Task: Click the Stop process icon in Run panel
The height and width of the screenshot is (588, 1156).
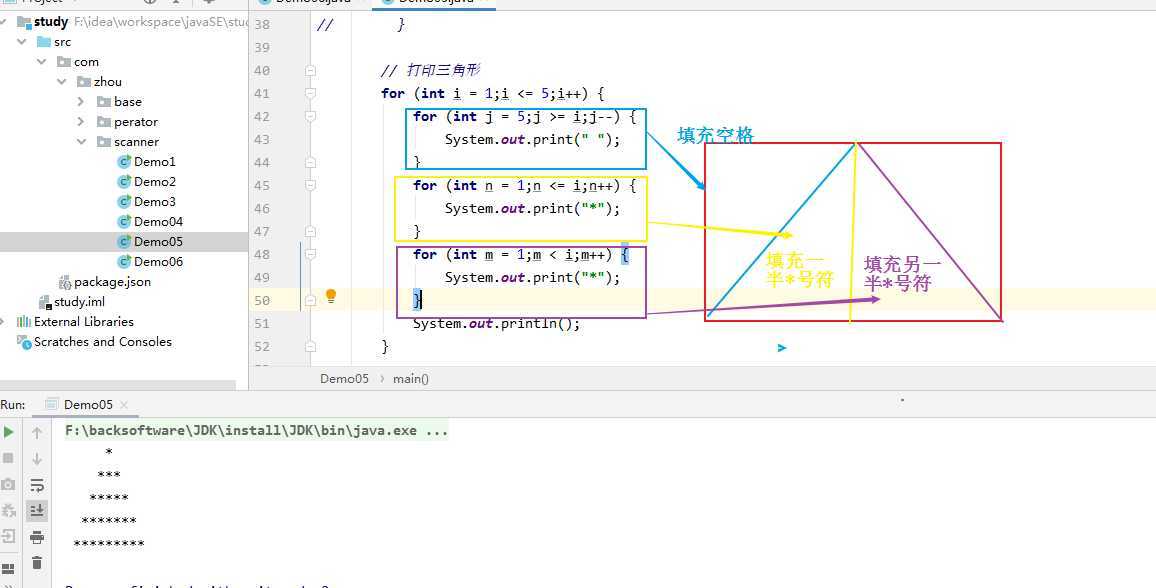Action: pos(8,458)
